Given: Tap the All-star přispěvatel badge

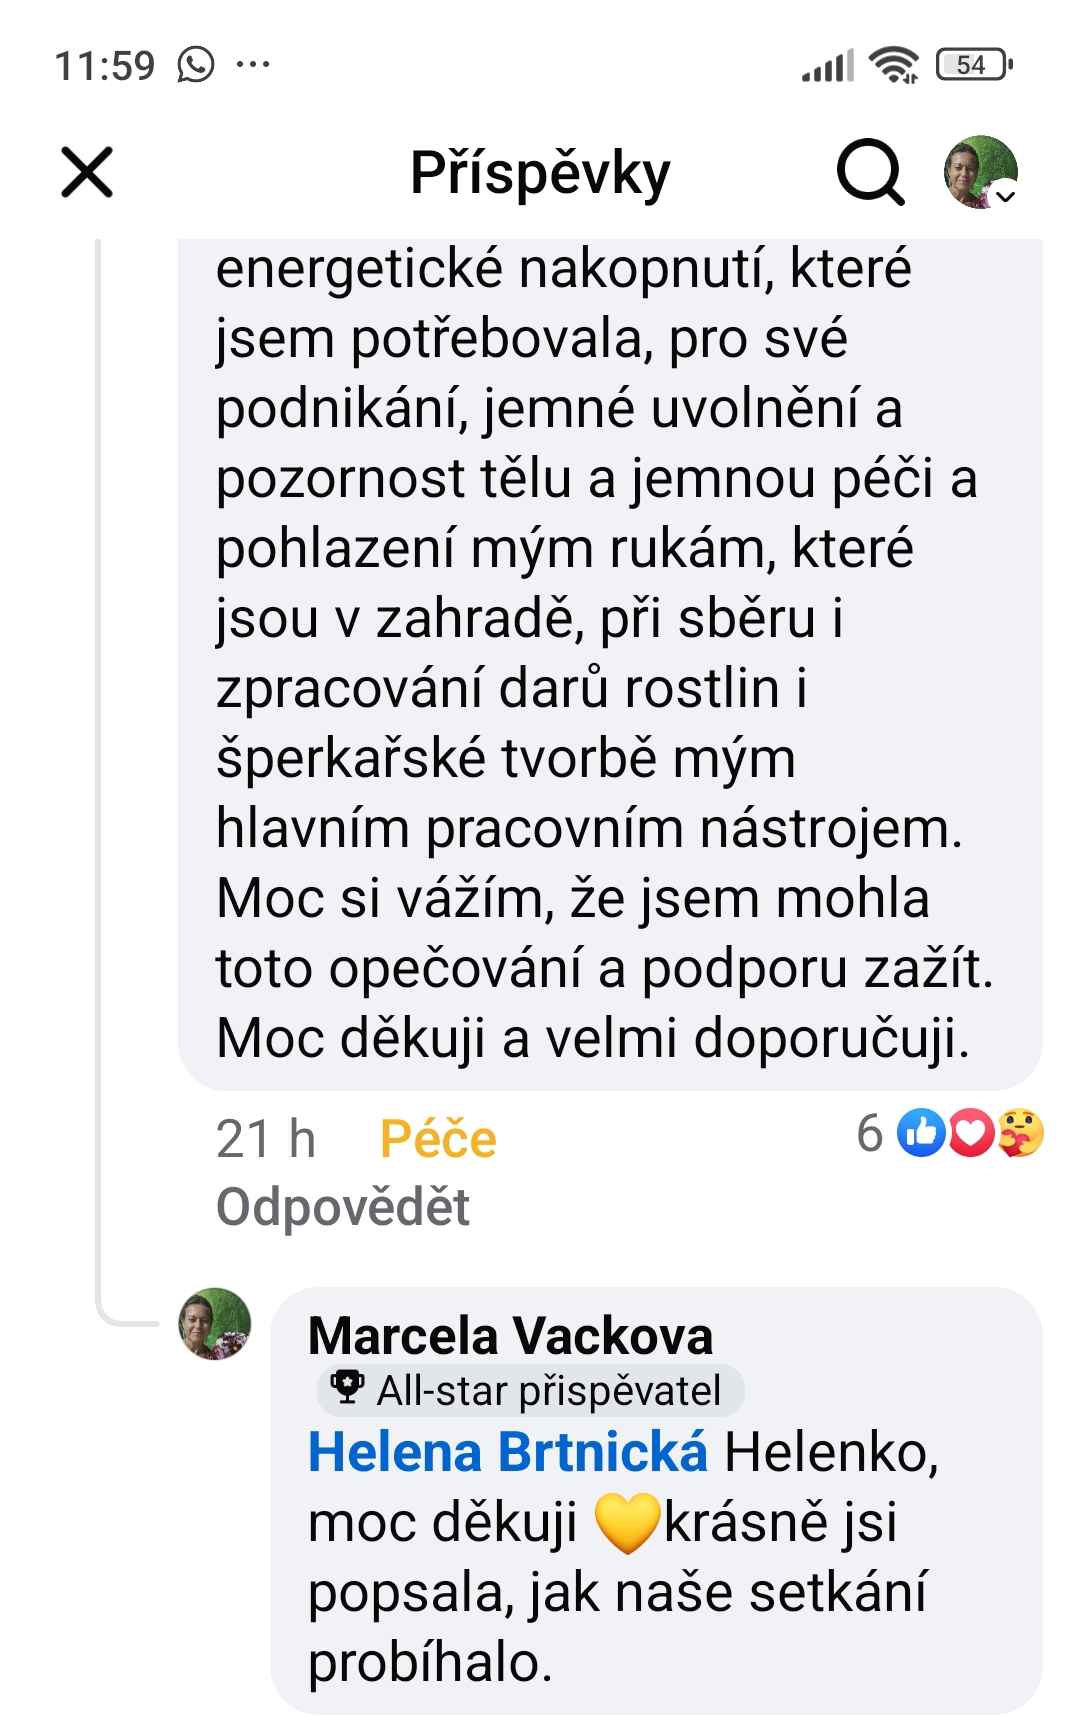Looking at the screenshot, I should [548, 1390].
